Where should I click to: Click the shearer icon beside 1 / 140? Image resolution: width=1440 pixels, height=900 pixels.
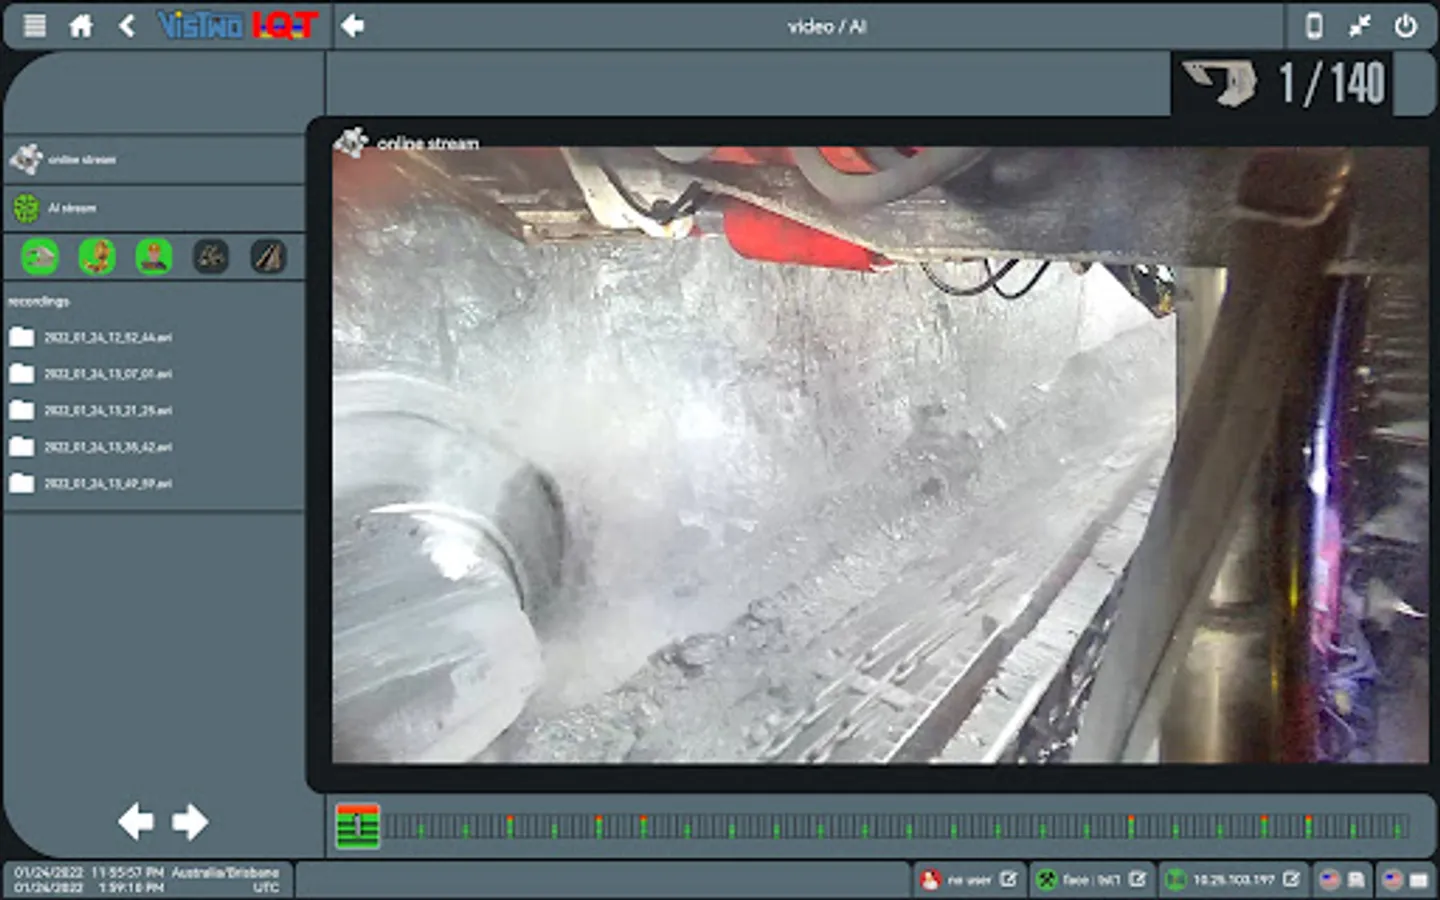point(1220,82)
